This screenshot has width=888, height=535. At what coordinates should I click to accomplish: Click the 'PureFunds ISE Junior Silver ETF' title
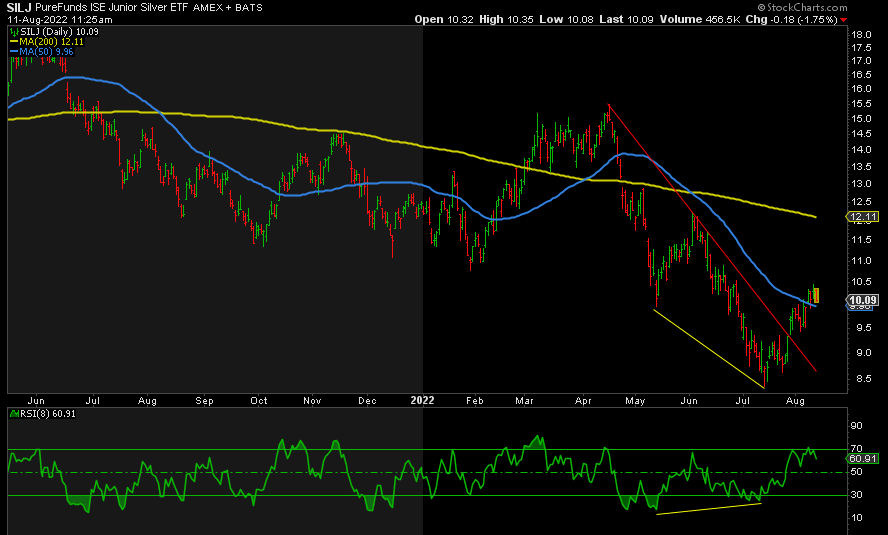[112, 7]
